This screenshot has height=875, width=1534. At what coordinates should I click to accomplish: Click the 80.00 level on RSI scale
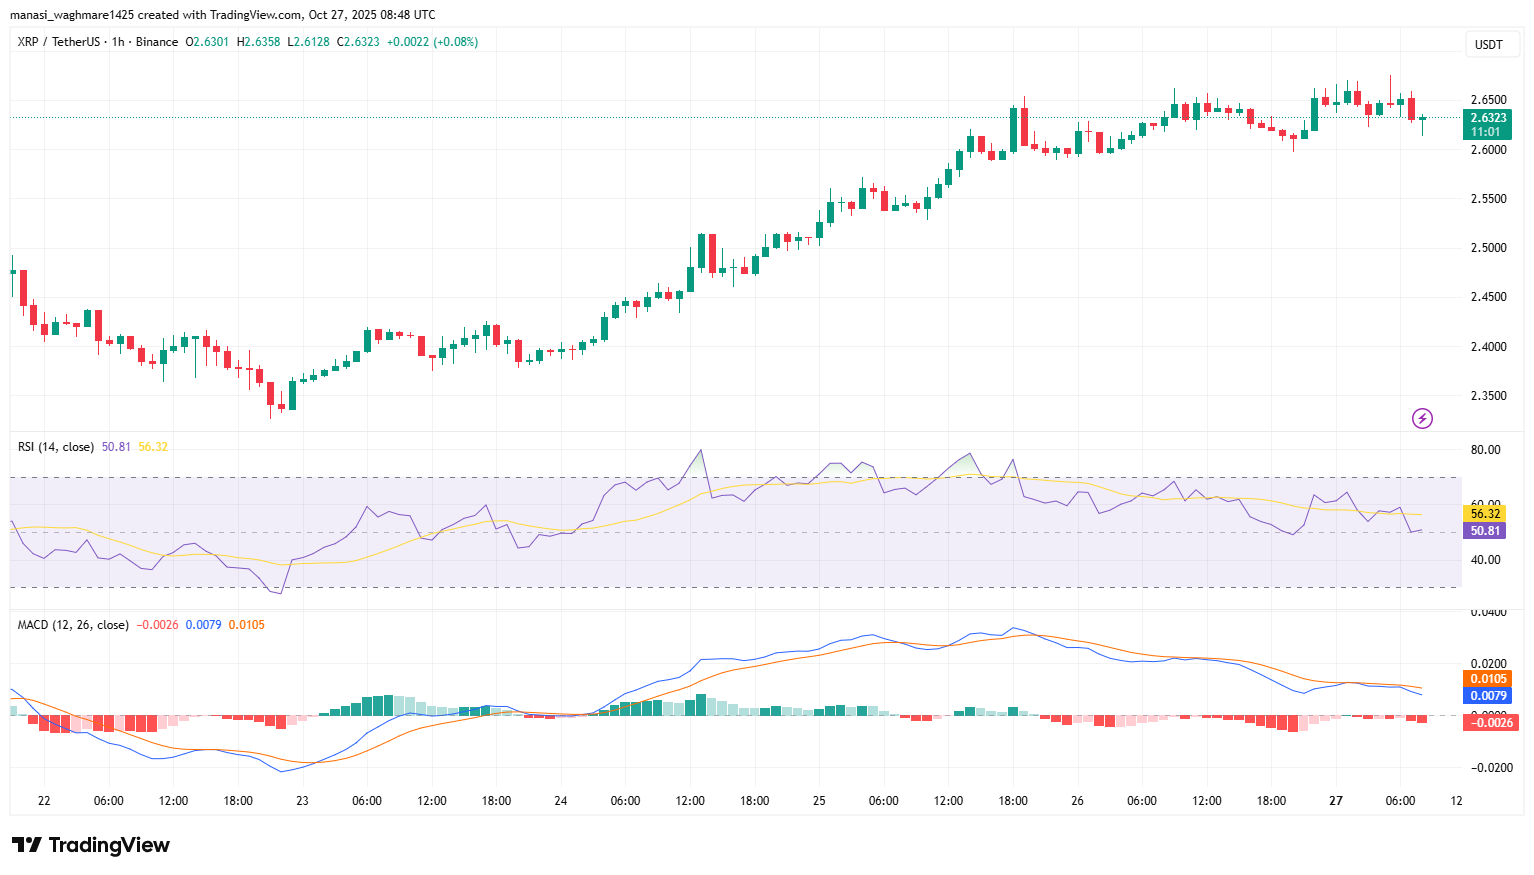pos(1485,450)
